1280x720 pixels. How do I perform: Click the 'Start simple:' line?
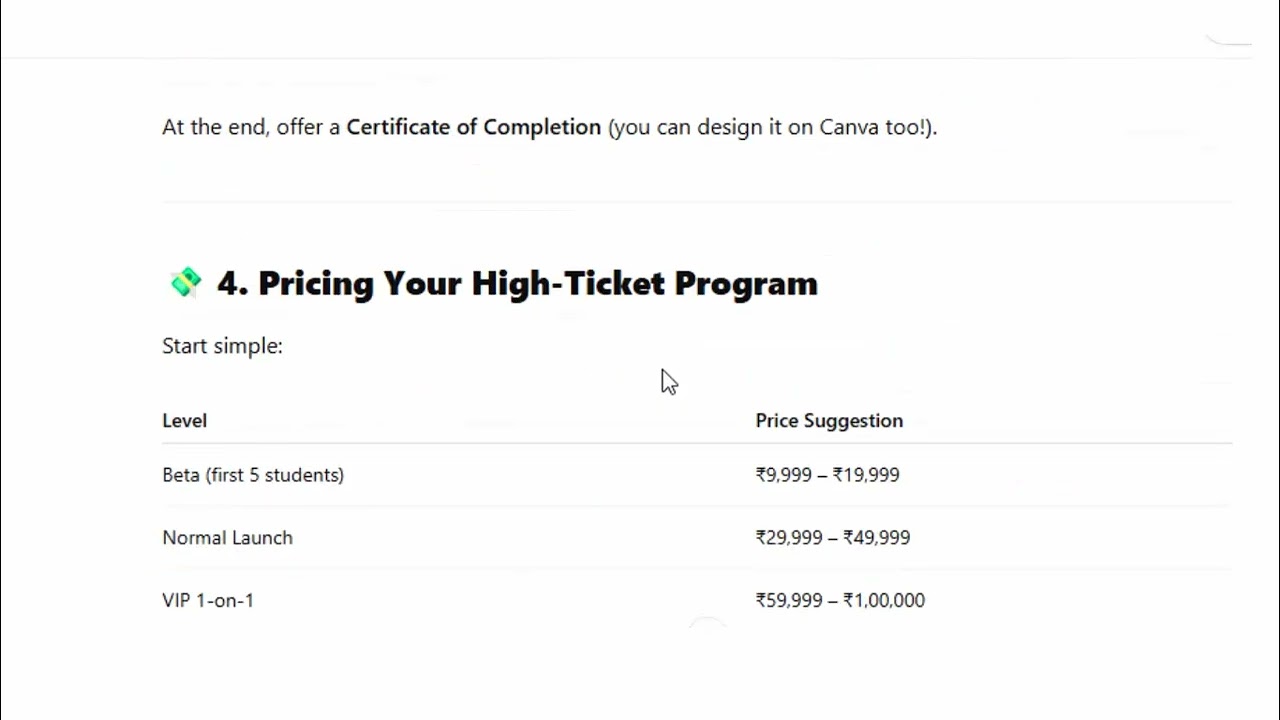(222, 346)
